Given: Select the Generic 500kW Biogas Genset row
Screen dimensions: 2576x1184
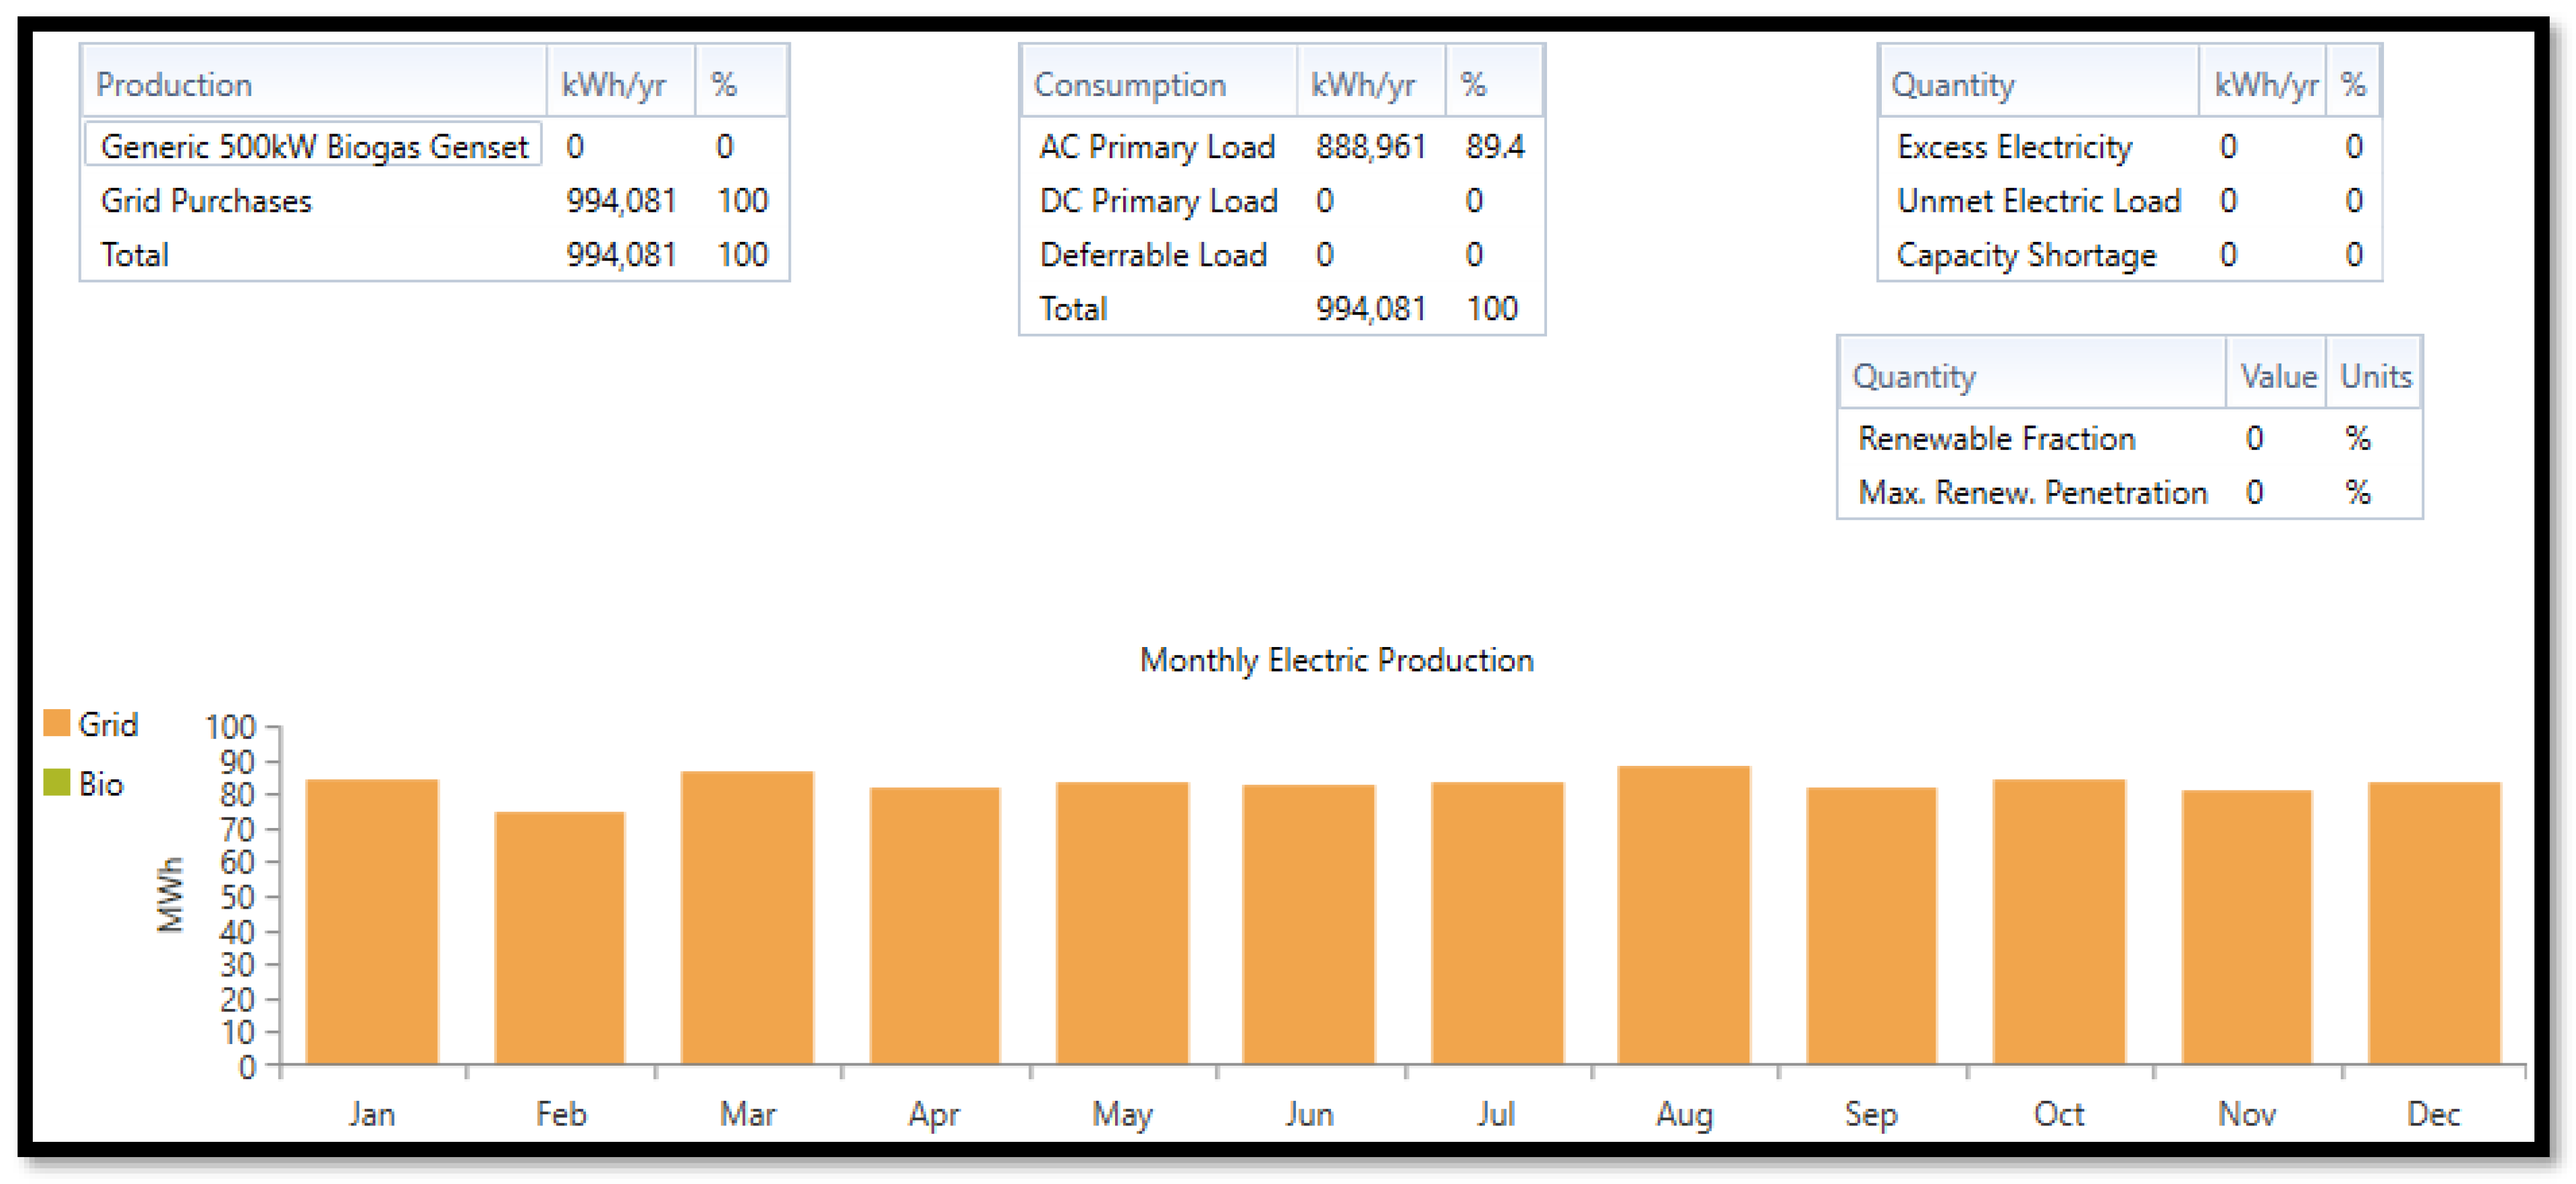Looking at the screenshot, I should [x=314, y=147].
